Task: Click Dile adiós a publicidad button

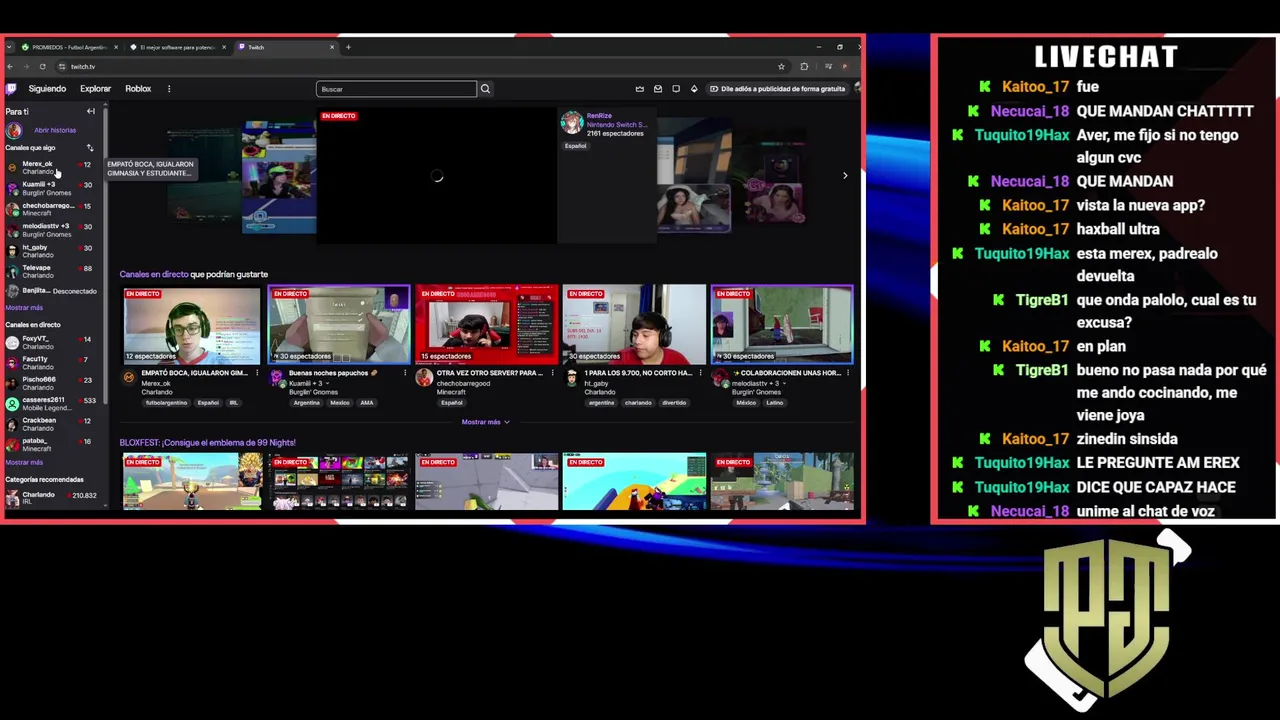Action: pos(777,89)
